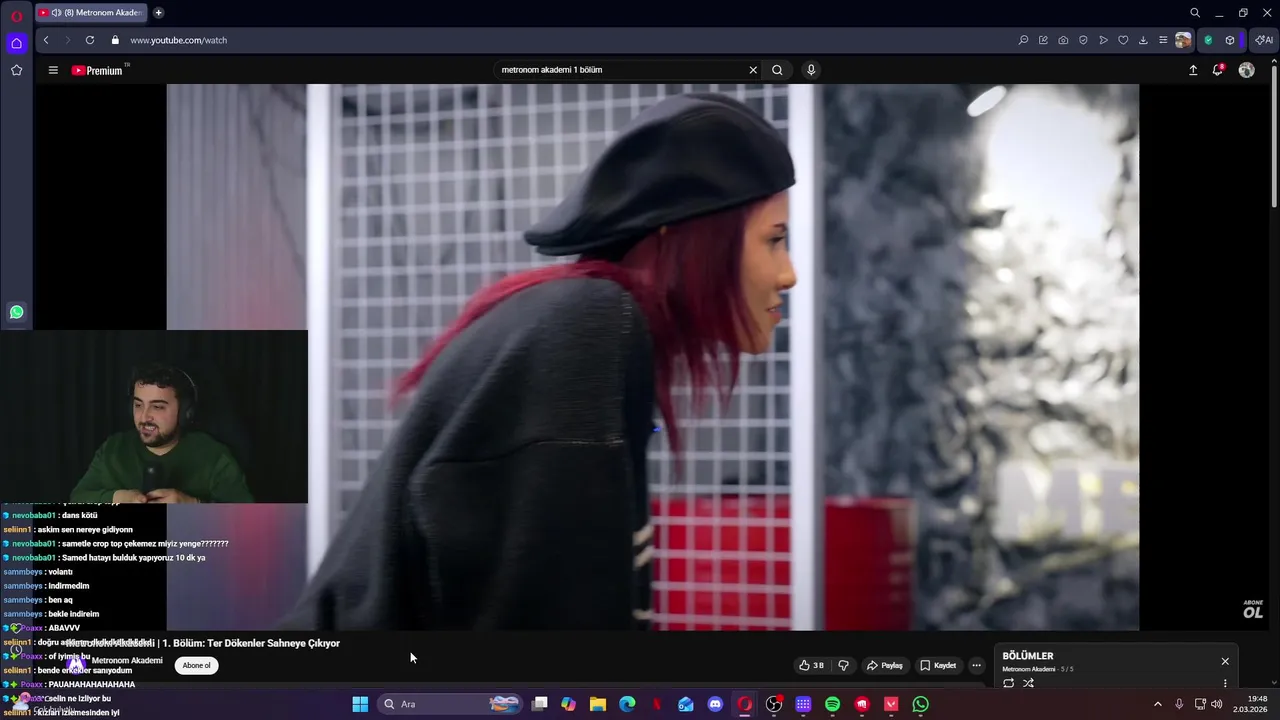This screenshot has height=720, width=1280.
Task: Open the Opera AI assistant button
Action: [x=1263, y=40]
